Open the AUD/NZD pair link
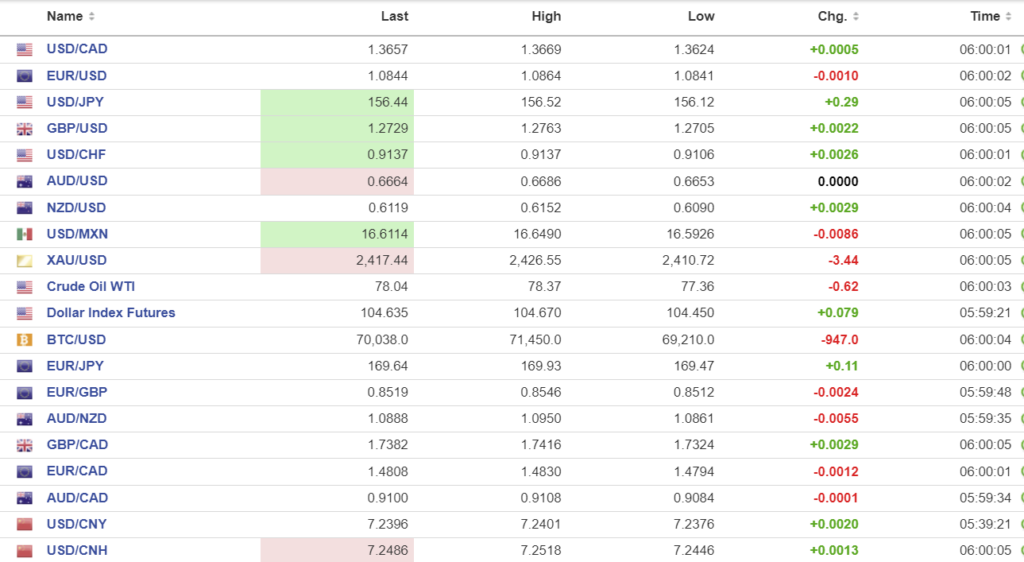1024x562 pixels. (77, 418)
